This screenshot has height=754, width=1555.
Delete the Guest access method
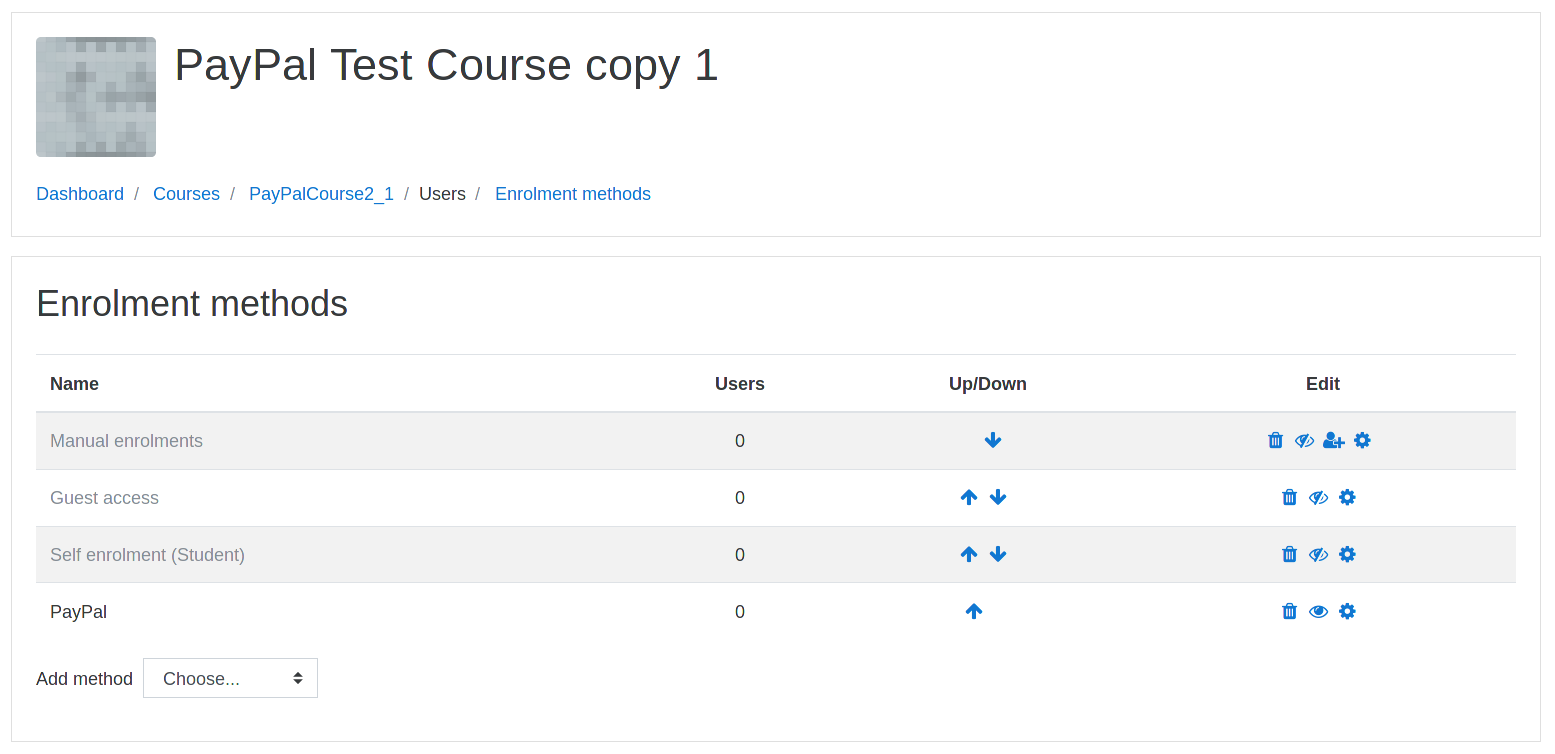click(1290, 497)
